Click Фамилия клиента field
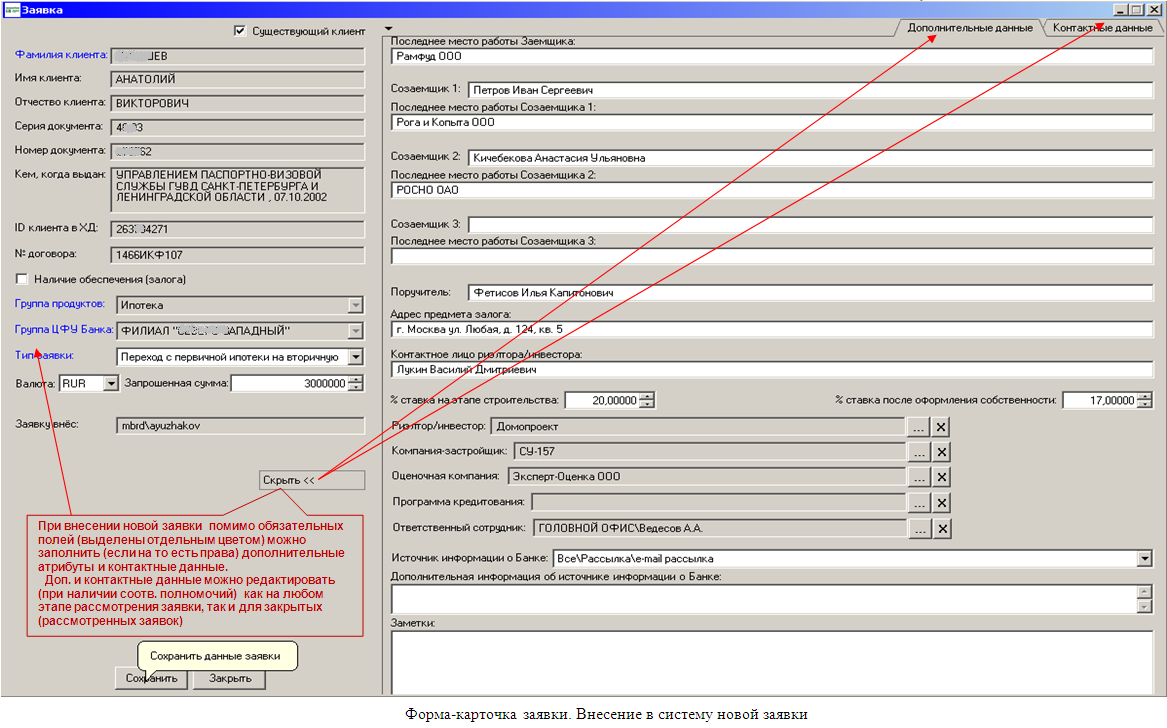 (x=237, y=56)
